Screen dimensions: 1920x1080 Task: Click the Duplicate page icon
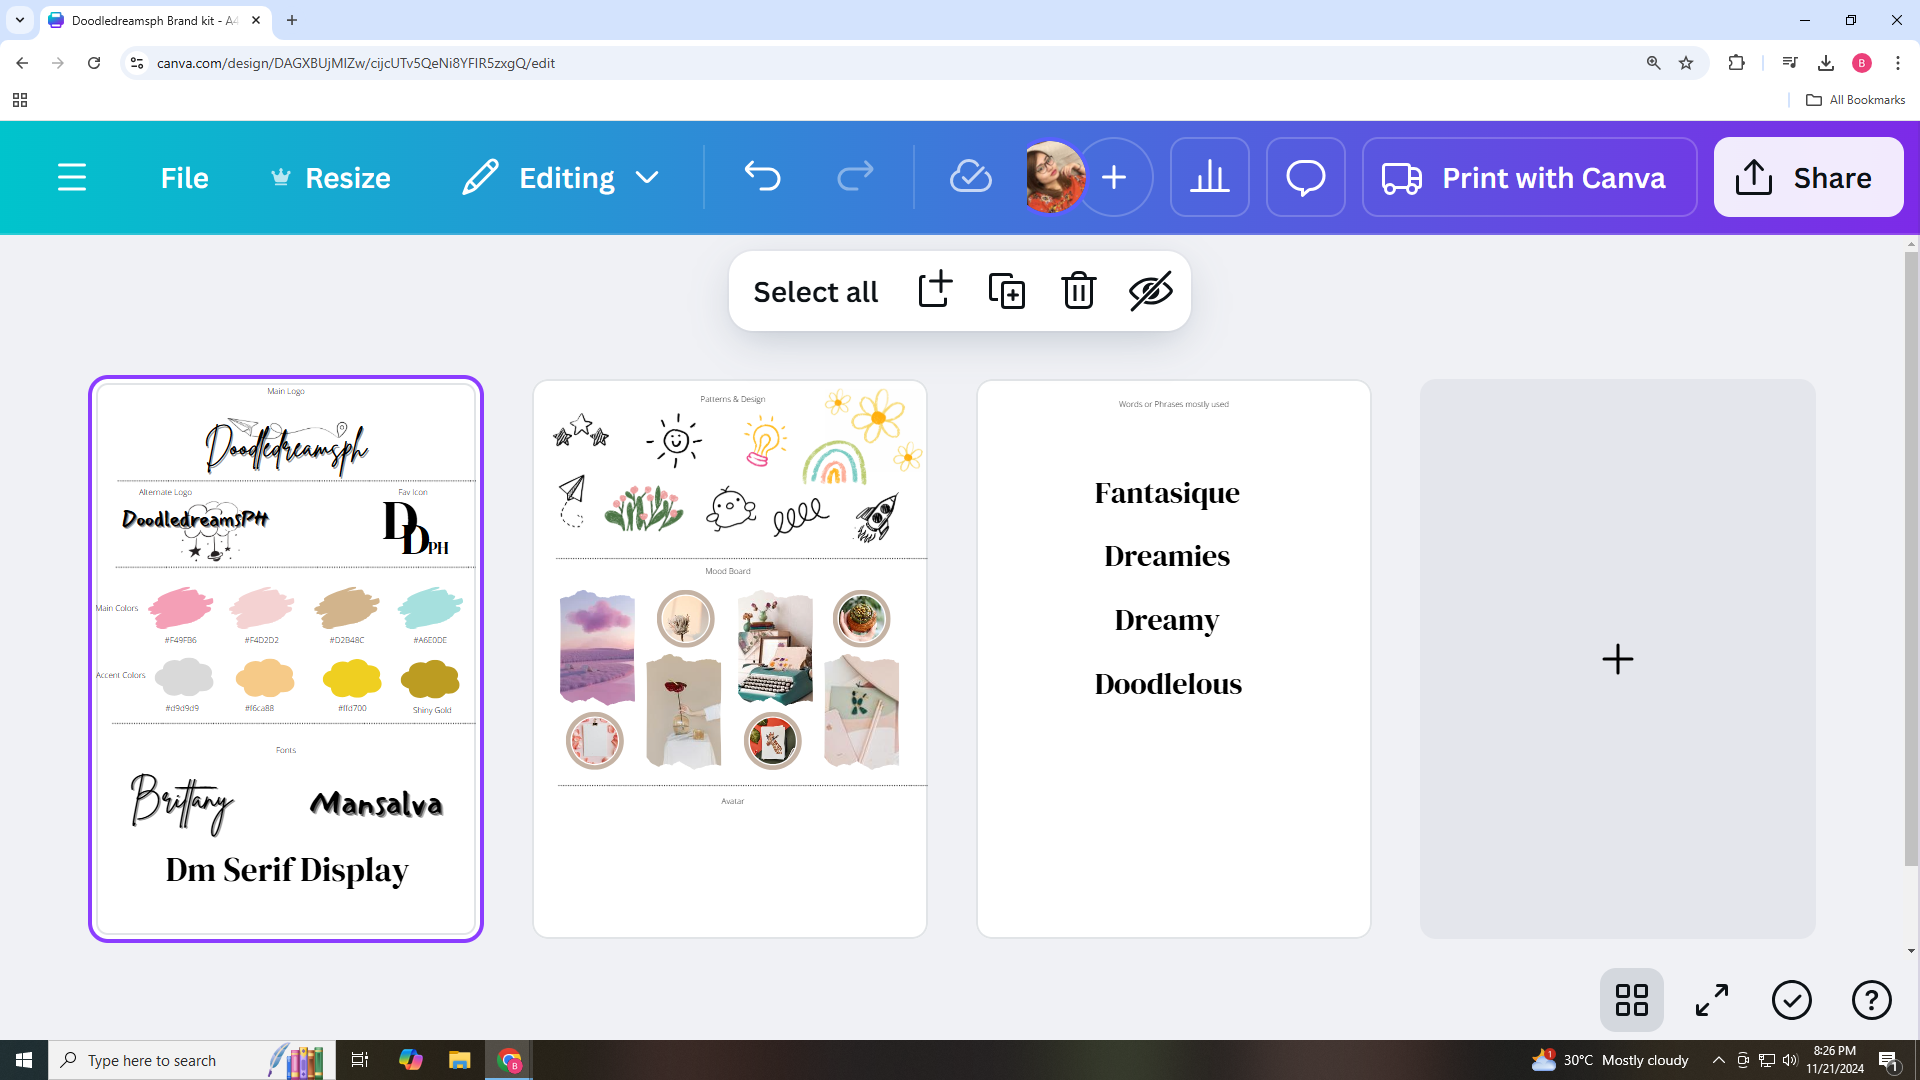pyautogui.click(x=1007, y=291)
